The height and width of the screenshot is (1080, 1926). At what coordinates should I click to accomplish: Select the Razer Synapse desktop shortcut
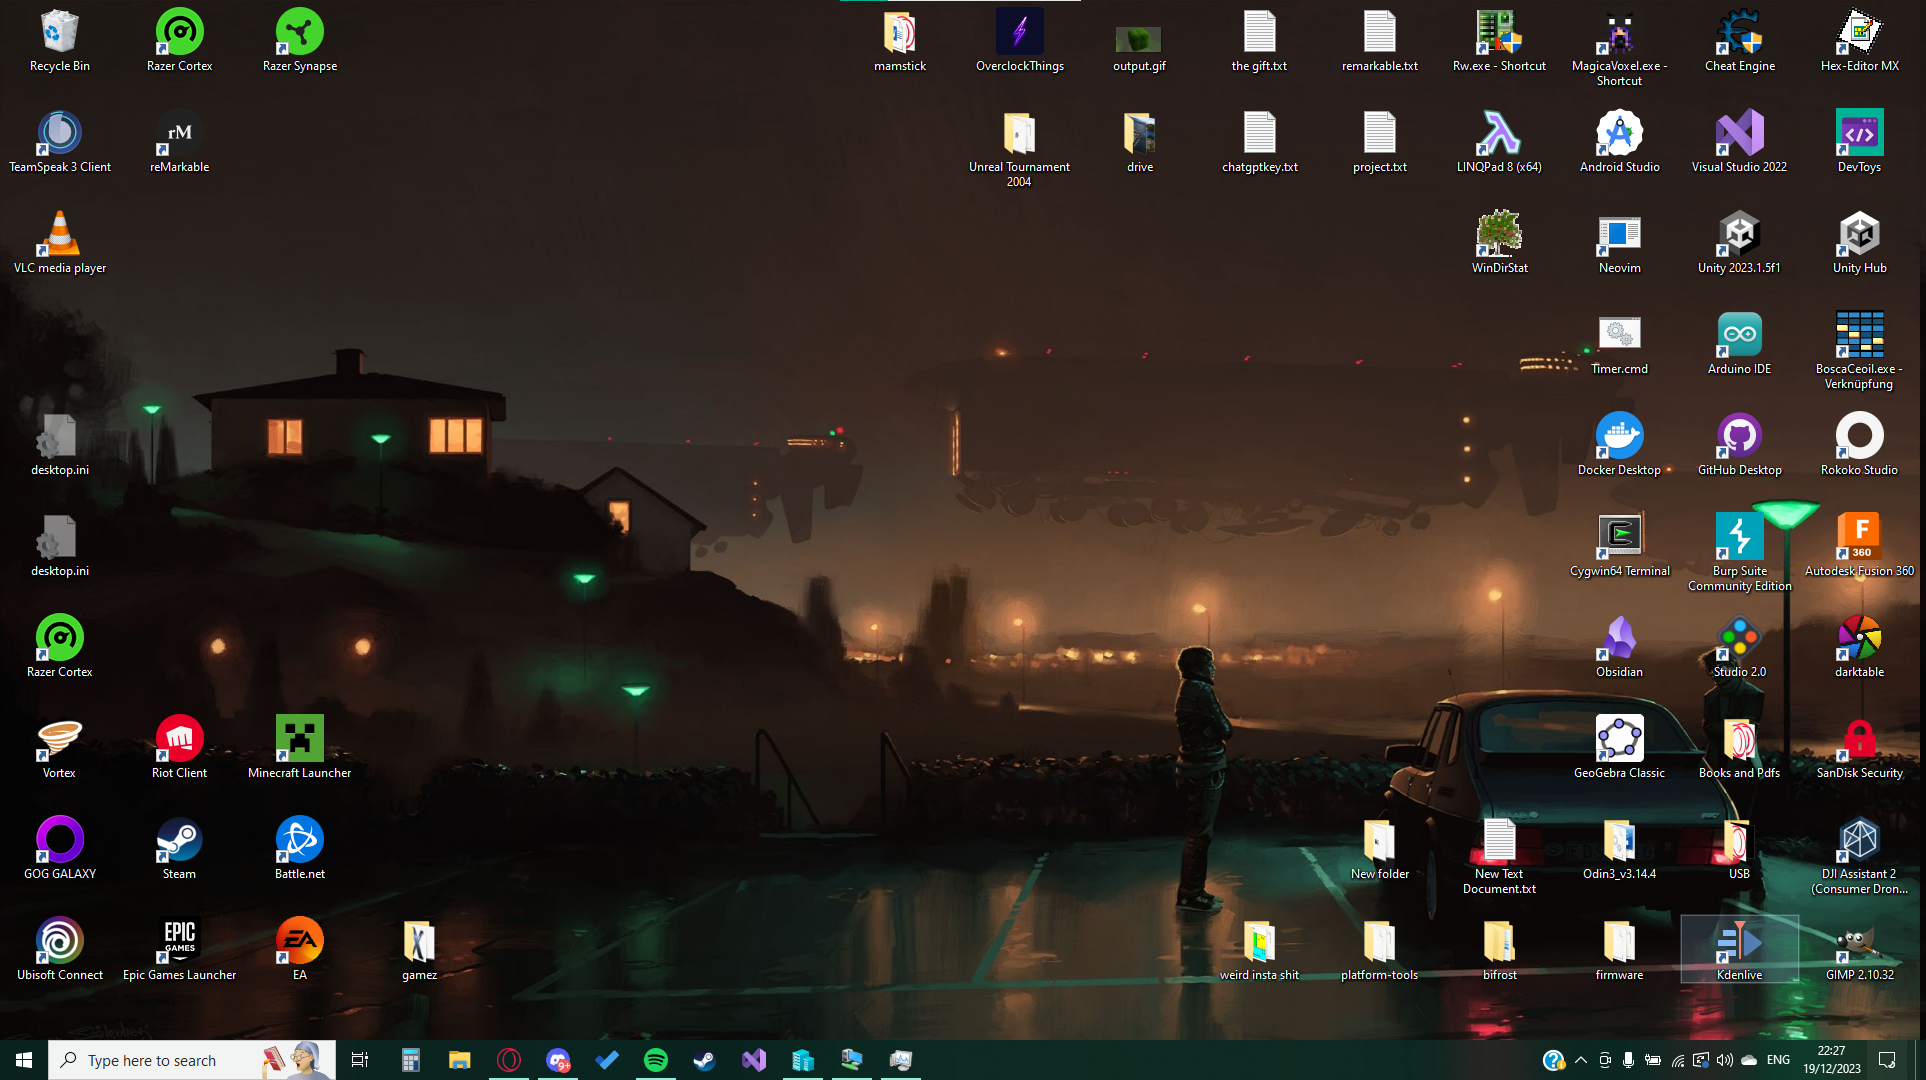[299, 40]
